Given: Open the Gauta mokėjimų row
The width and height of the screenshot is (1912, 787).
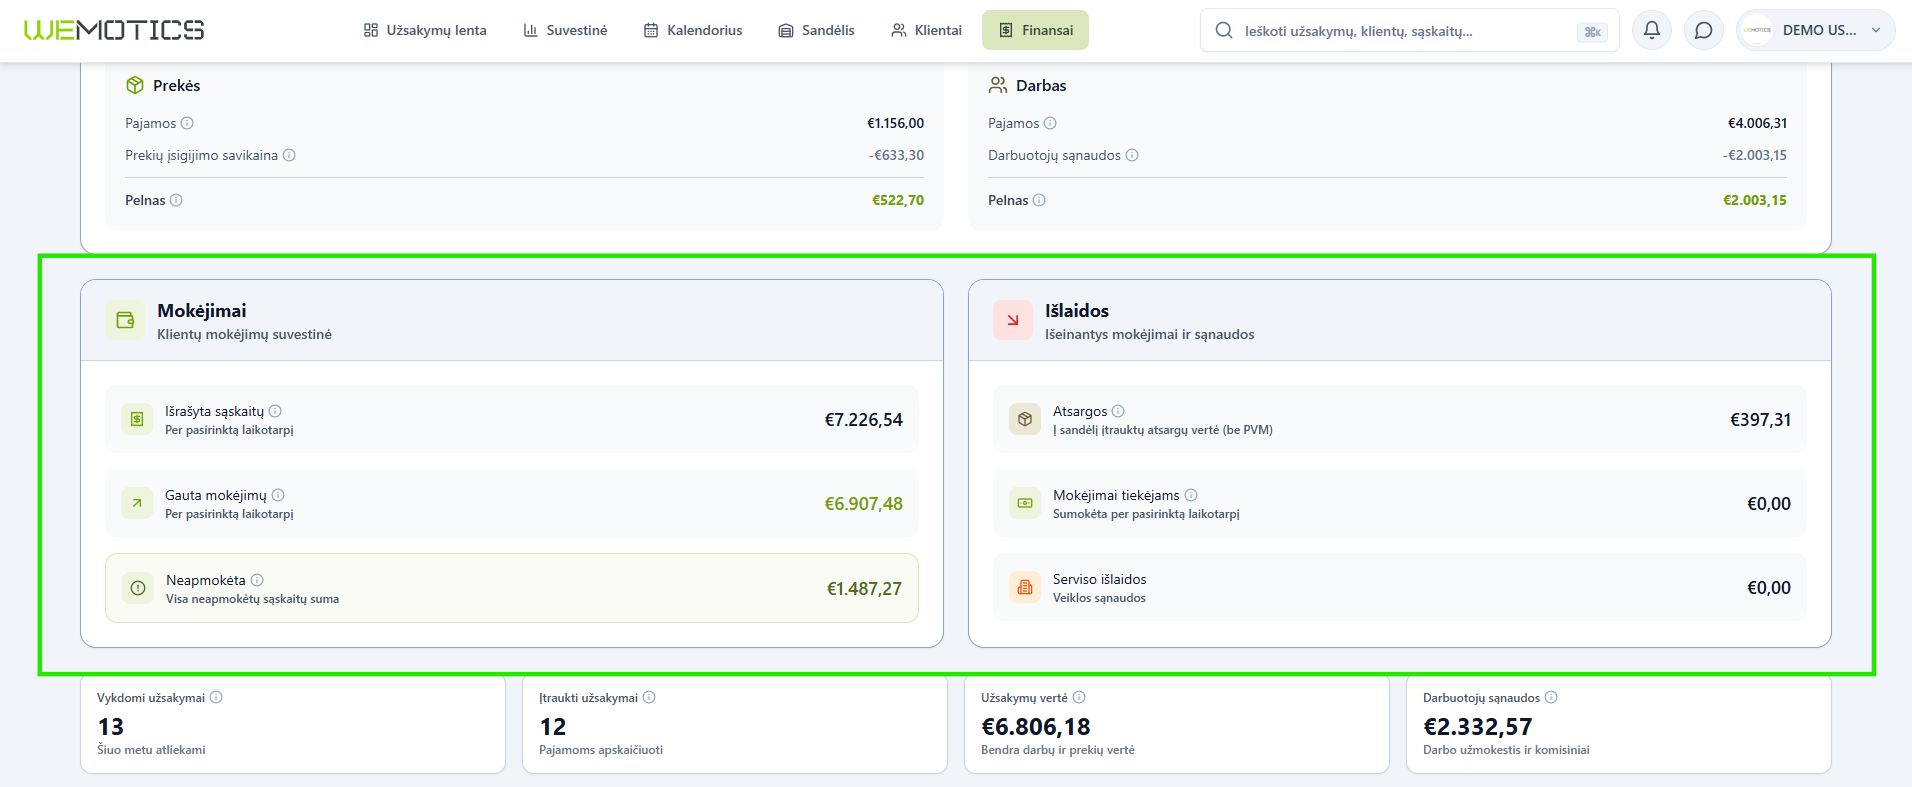Looking at the screenshot, I should click(x=512, y=503).
